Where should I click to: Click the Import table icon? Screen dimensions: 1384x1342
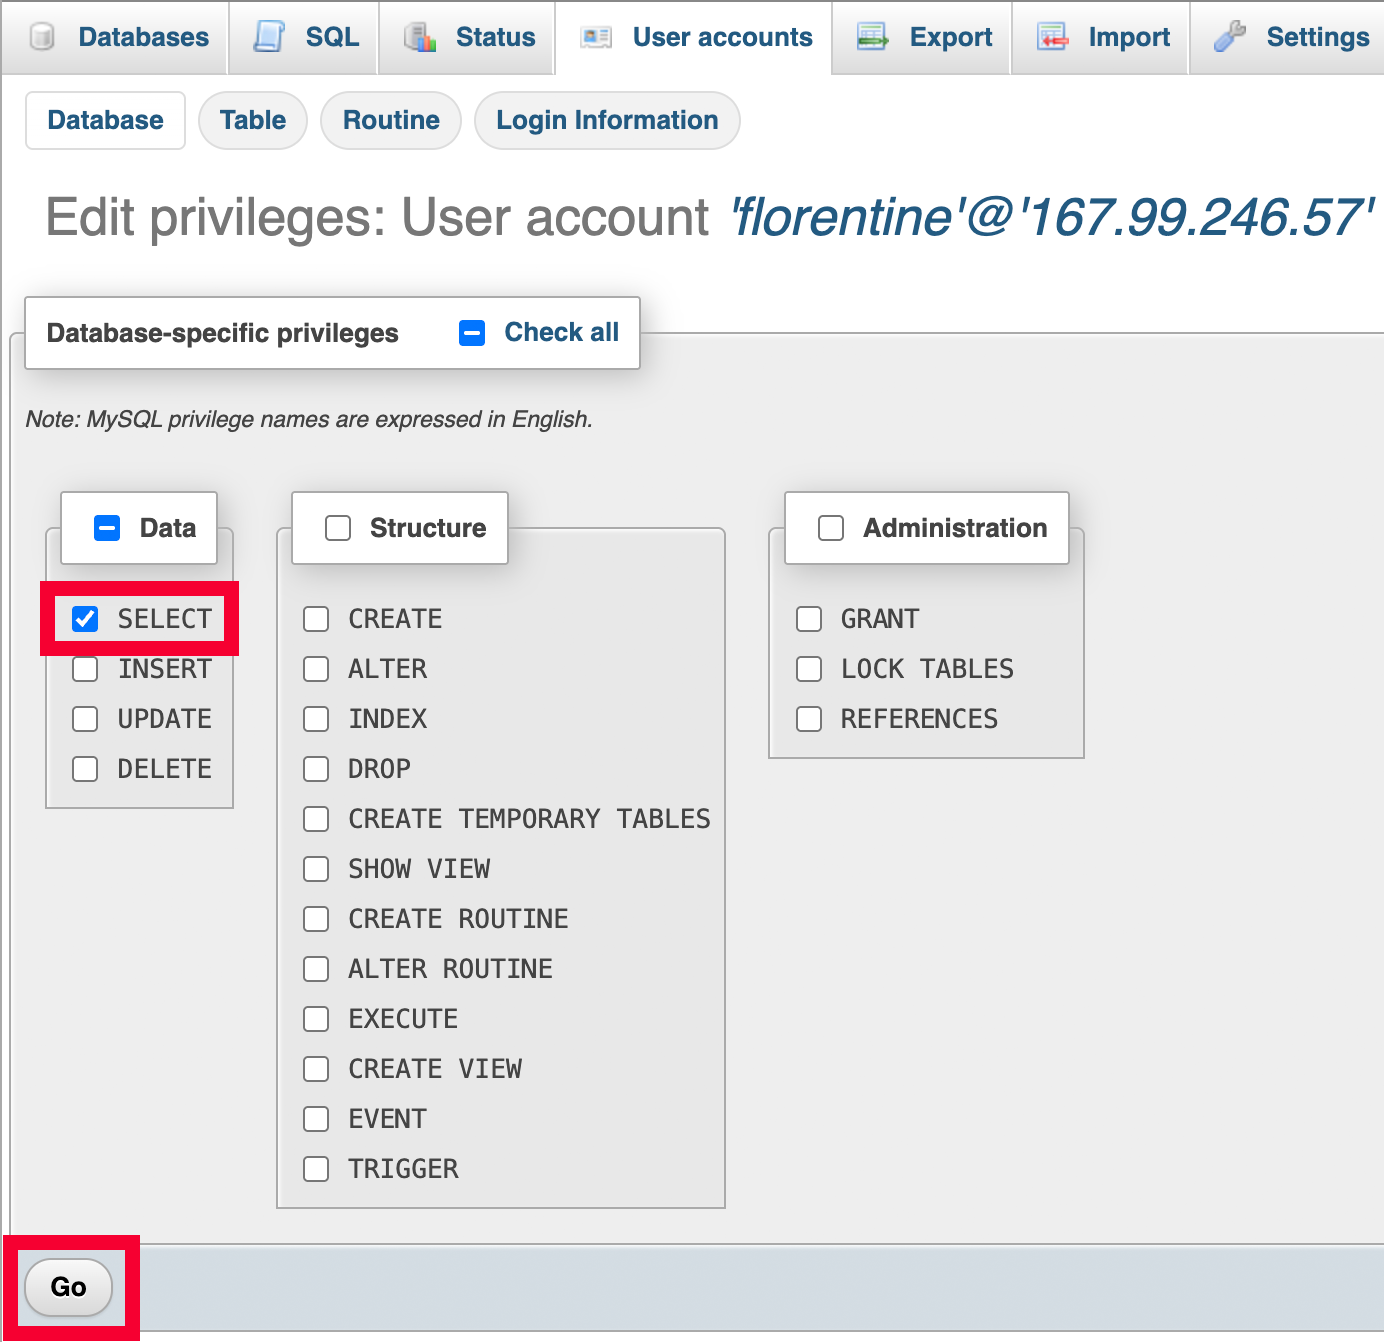pyautogui.click(x=1052, y=38)
